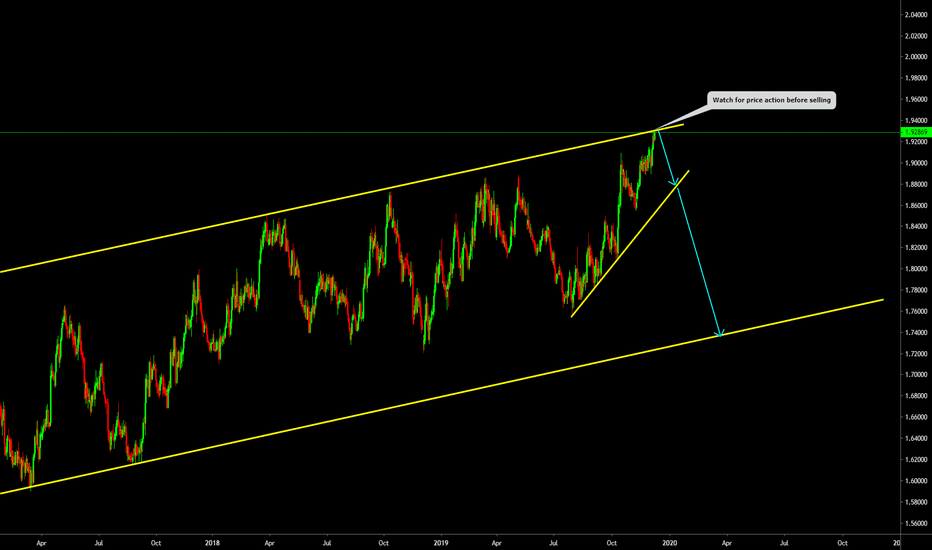Click the 1.88000 price axis label

click(916, 184)
